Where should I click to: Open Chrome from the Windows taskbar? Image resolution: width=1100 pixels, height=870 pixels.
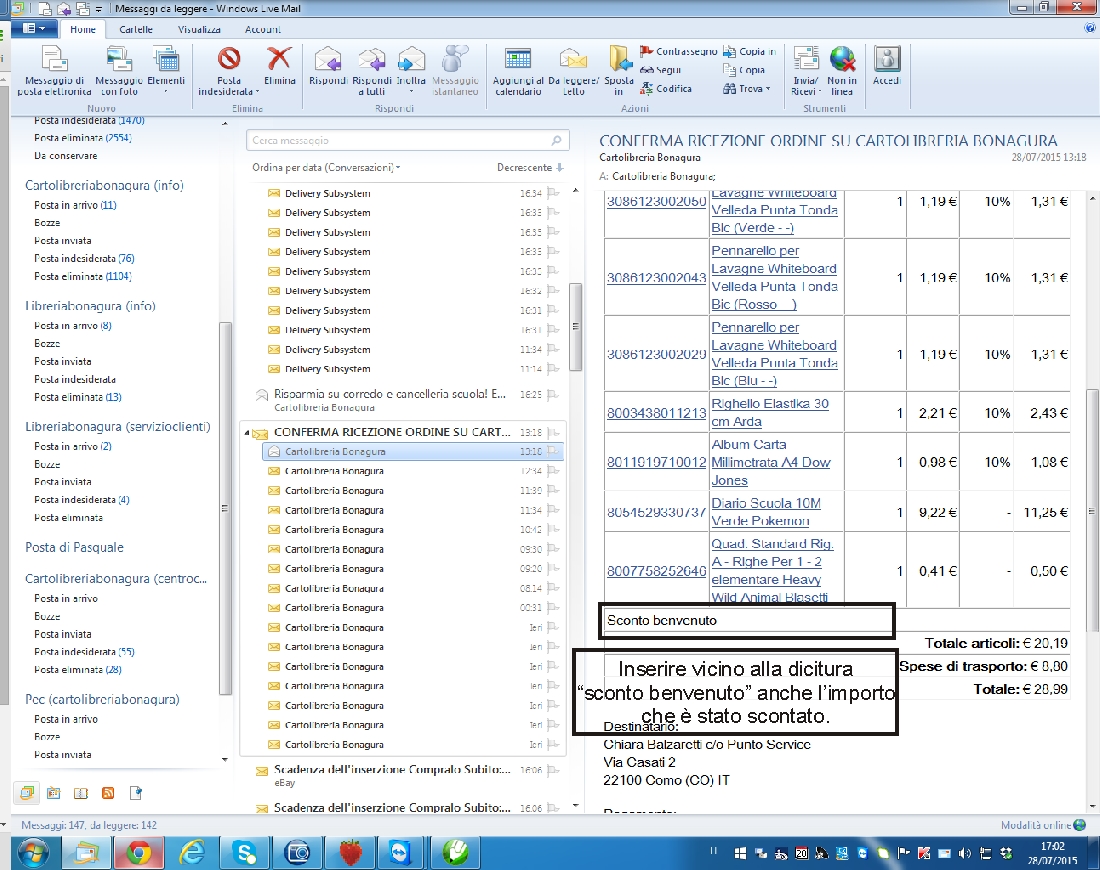tap(139, 853)
